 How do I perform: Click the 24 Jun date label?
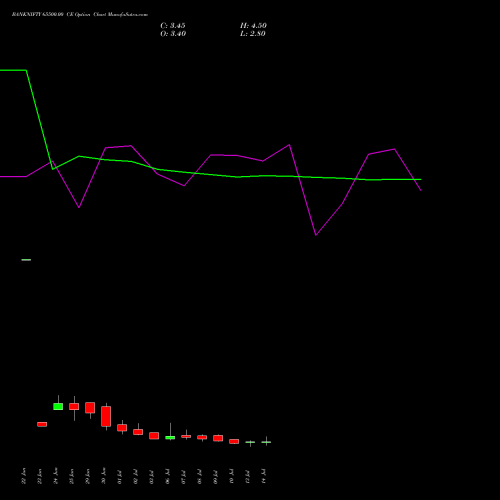click(56, 476)
